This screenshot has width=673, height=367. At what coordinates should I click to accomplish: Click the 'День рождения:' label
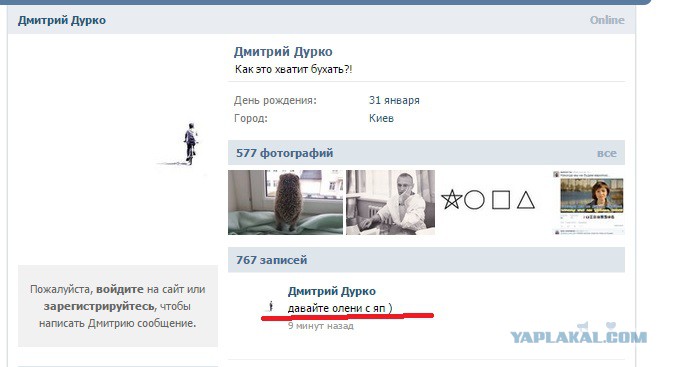tap(275, 100)
